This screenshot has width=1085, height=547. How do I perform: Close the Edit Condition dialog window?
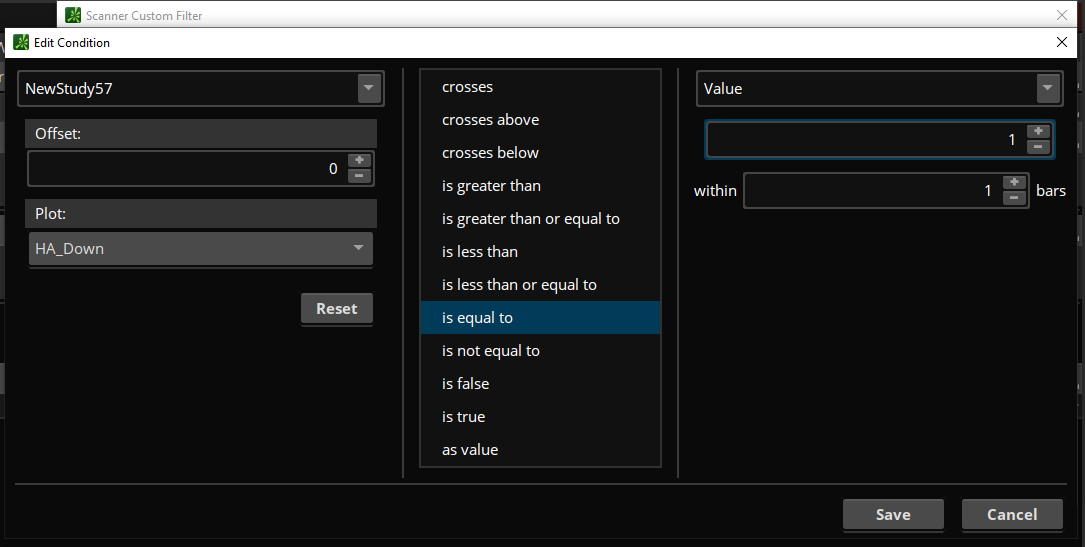coord(1062,42)
